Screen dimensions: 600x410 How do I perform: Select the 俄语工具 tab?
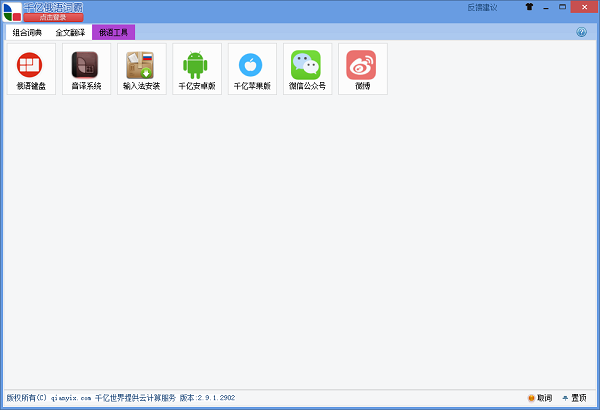click(113, 32)
